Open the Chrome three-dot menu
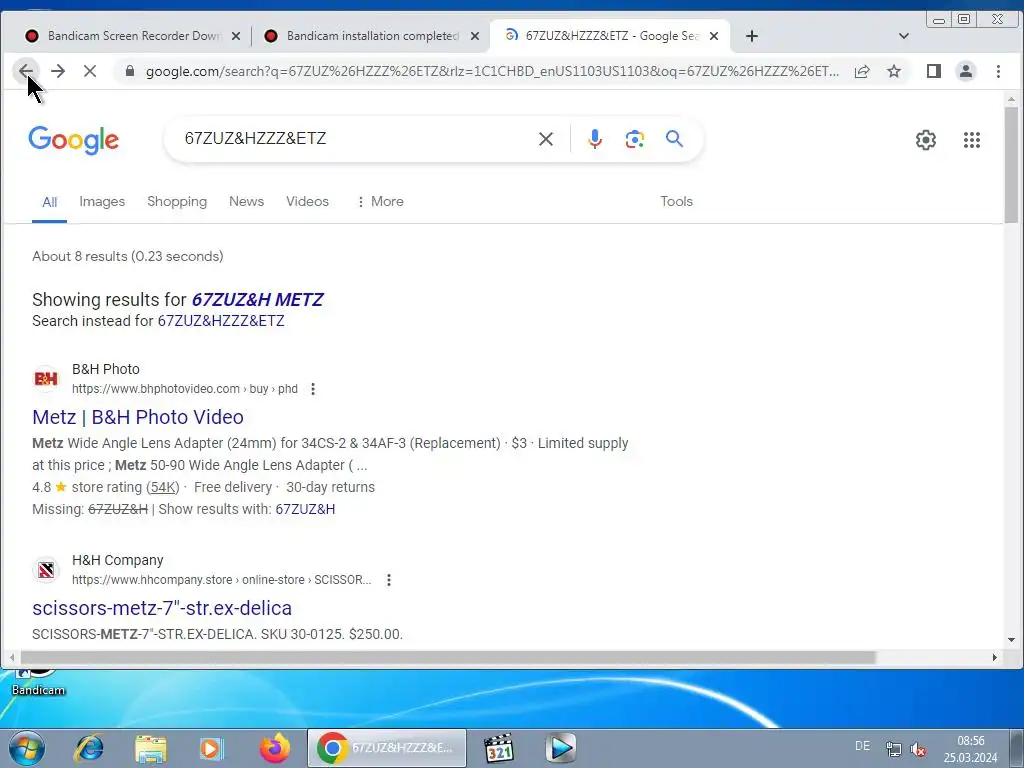The height and width of the screenshot is (768, 1024). pyautogui.click(x=998, y=71)
